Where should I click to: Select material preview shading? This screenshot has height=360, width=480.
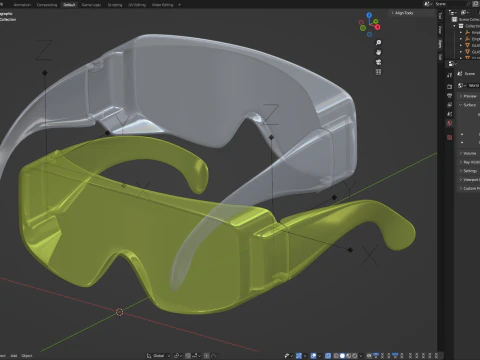349,356
